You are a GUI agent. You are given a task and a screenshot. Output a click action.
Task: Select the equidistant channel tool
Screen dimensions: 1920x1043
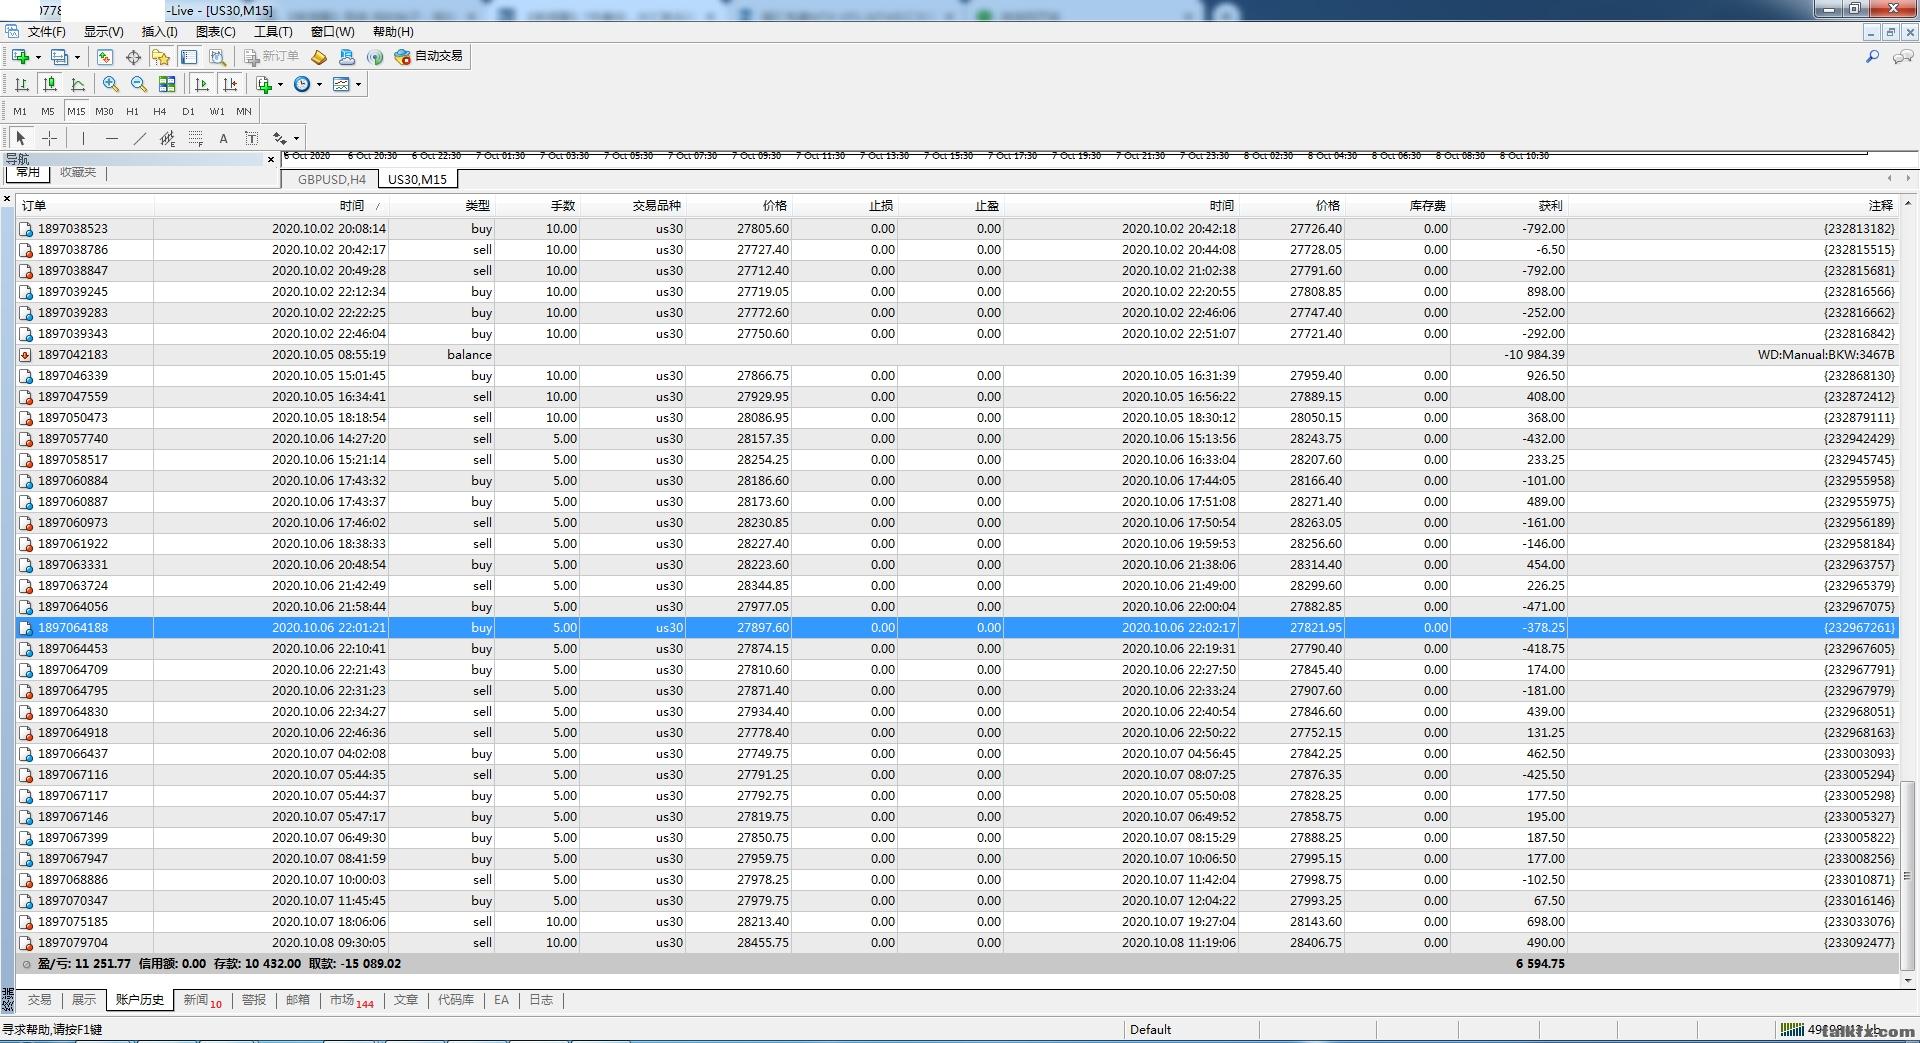[x=167, y=139]
